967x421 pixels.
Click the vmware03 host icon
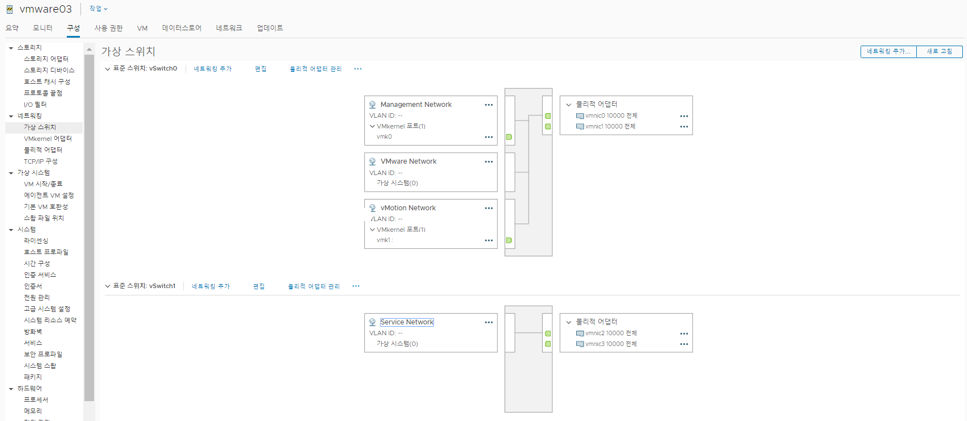(x=10, y=9)
